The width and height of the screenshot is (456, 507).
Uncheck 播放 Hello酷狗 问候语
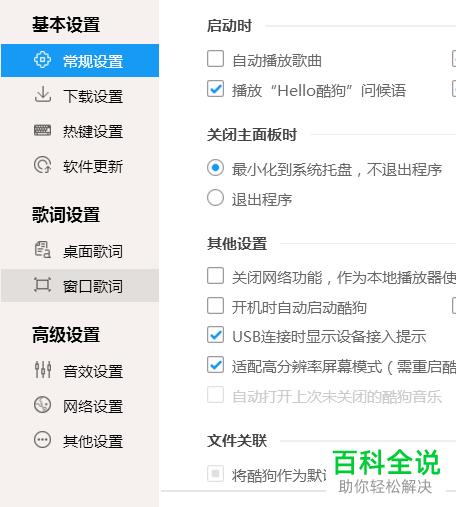215,89
